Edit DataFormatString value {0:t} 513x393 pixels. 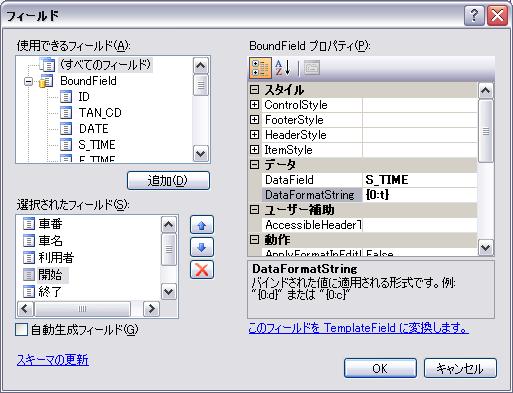pyautogui.click(x=420, y=195)
